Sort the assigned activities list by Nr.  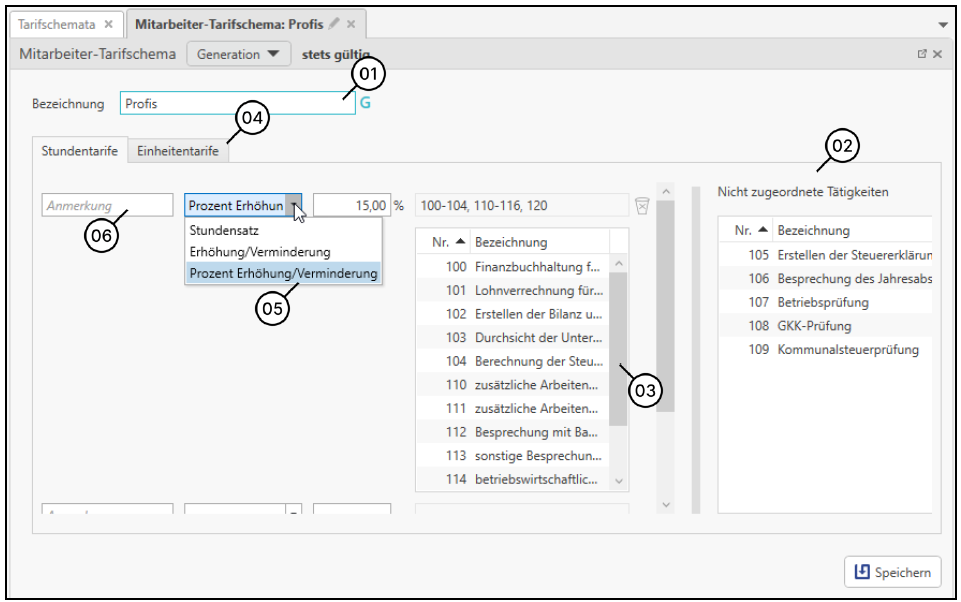click(449, 242)
